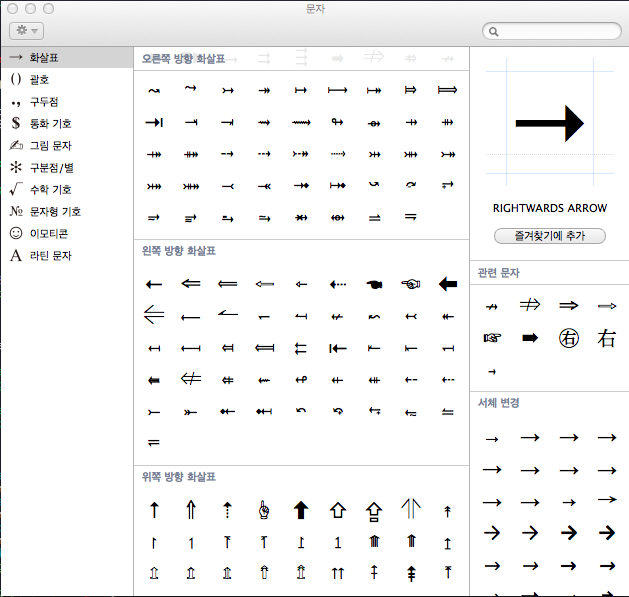
Task: Pick the rightwards wave arrow symbol
Action: pos(154,90)
